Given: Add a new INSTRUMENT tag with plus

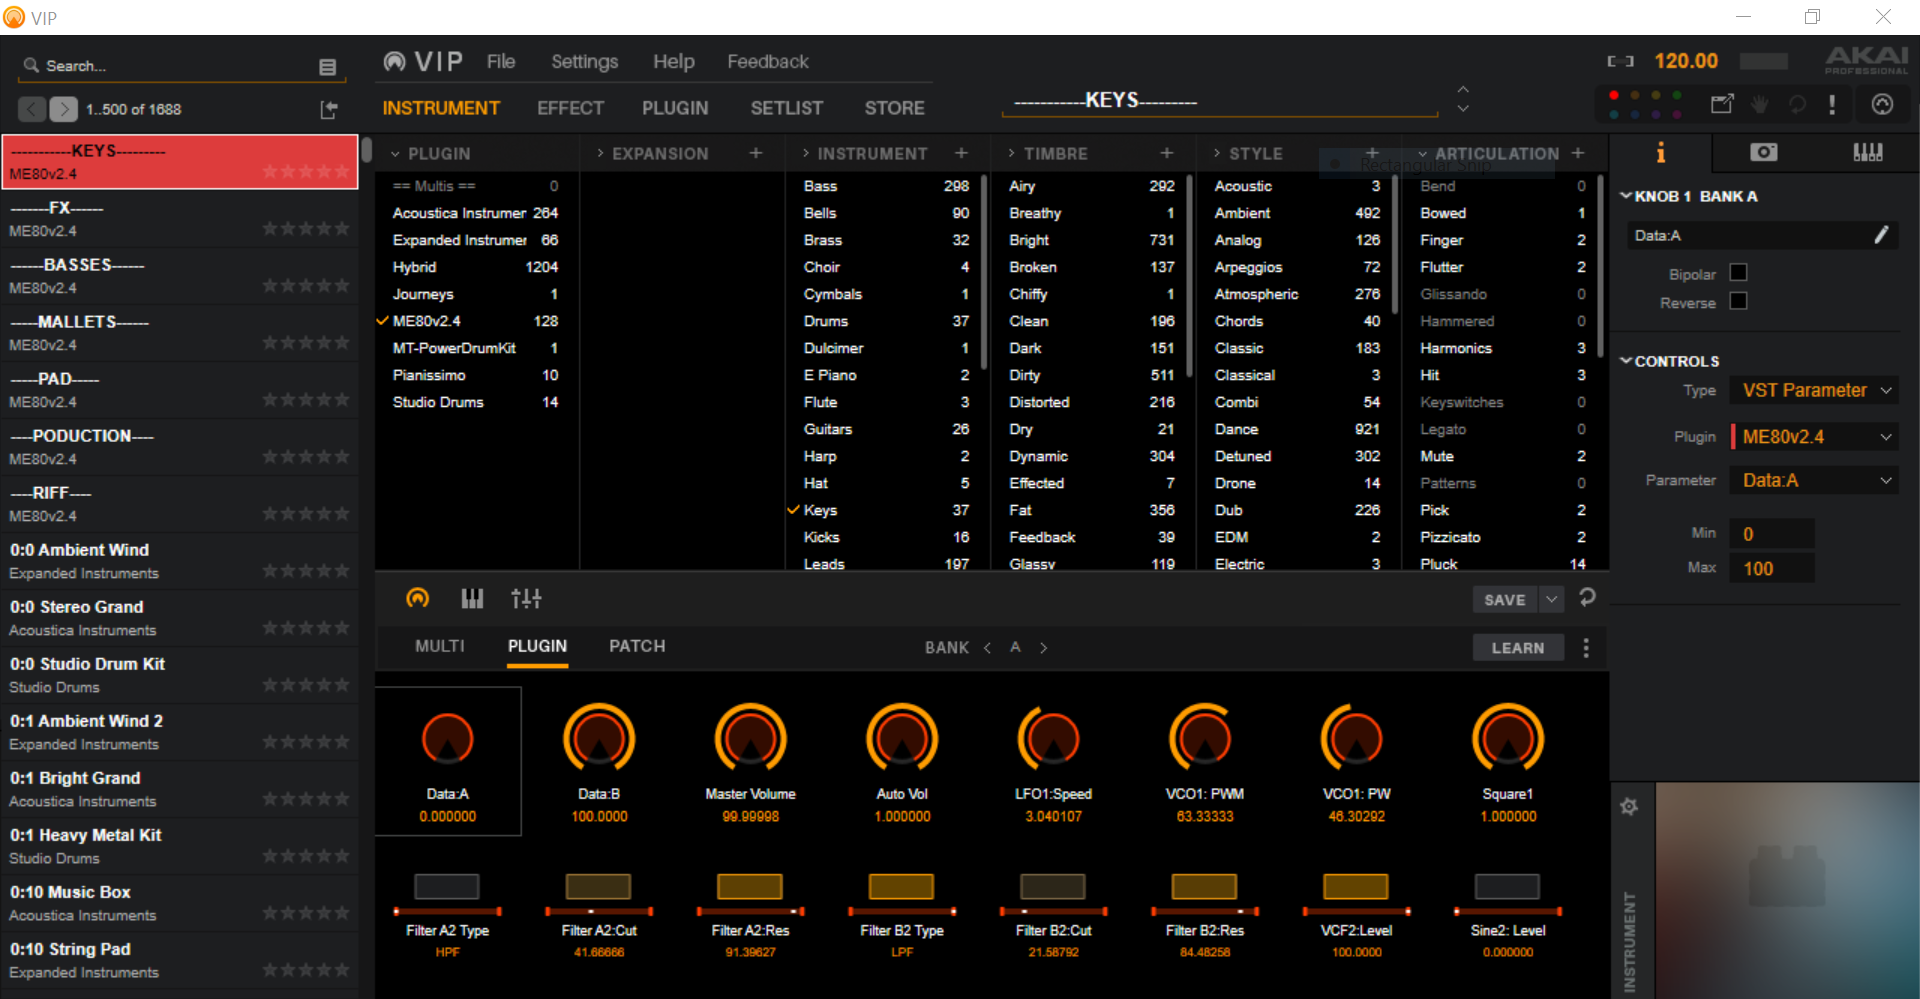Looking at the screenshot, I should click(961, 153).
